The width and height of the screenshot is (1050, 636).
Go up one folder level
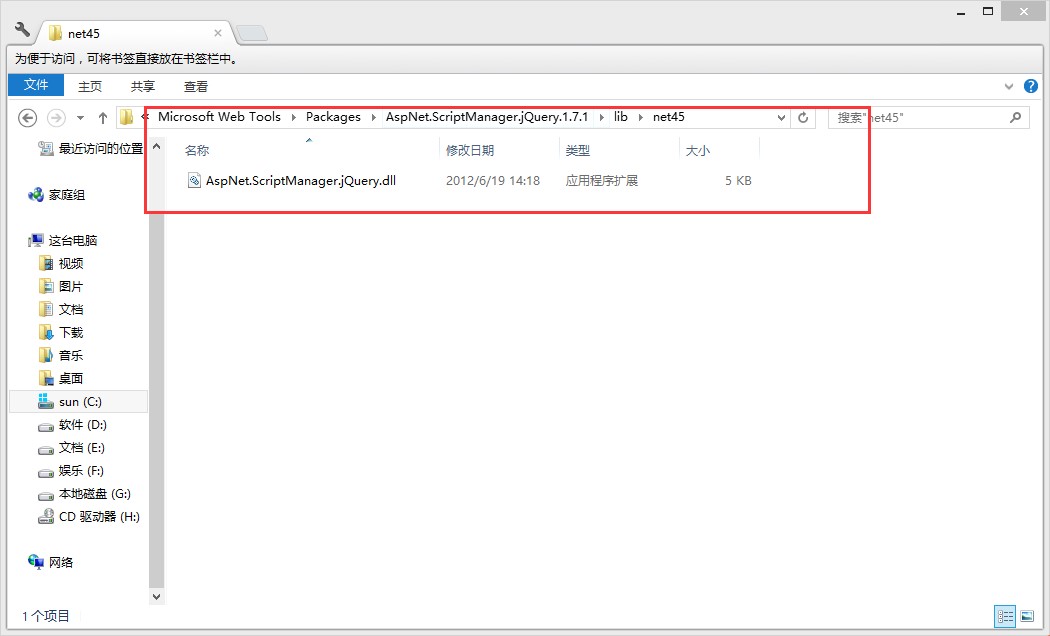coord(102,118)
